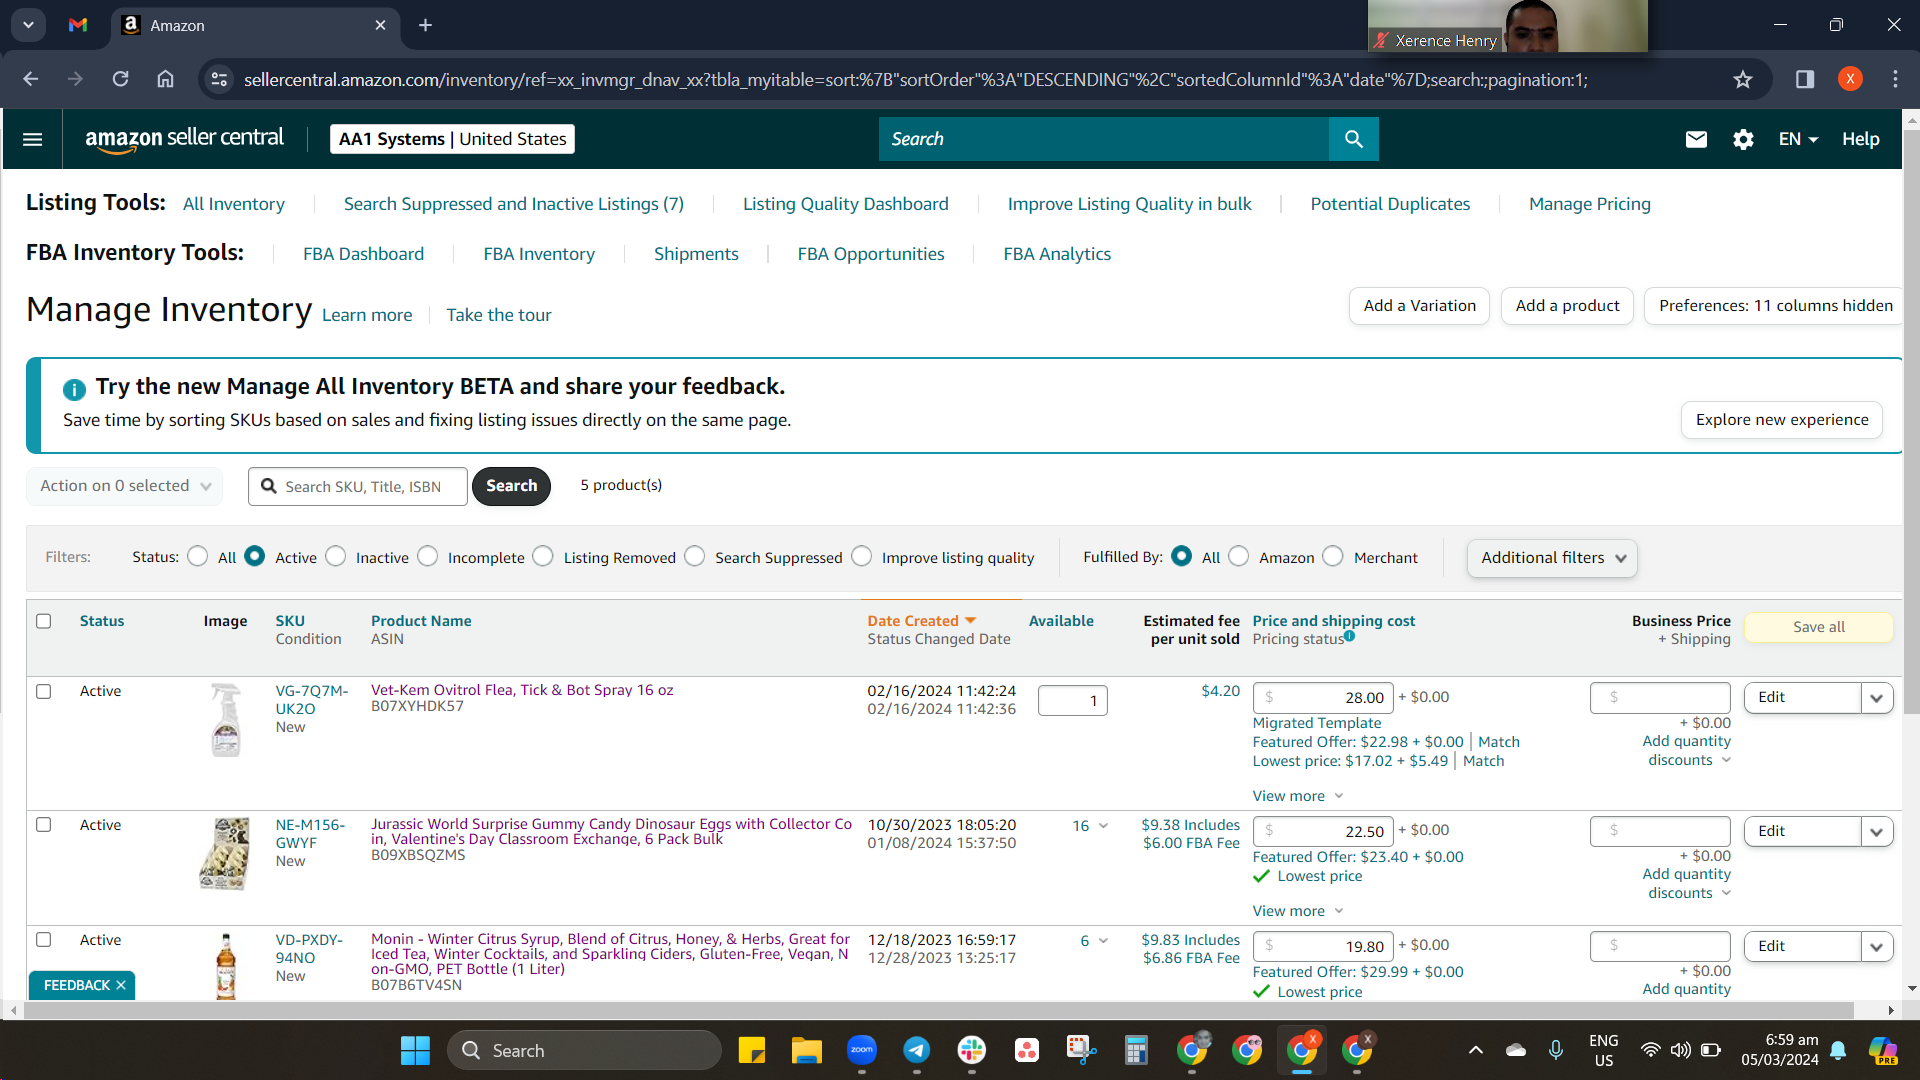1920x1080 pixels.
Task: Open the Action on 0 selected dropdown
Action: click(125, 486)
